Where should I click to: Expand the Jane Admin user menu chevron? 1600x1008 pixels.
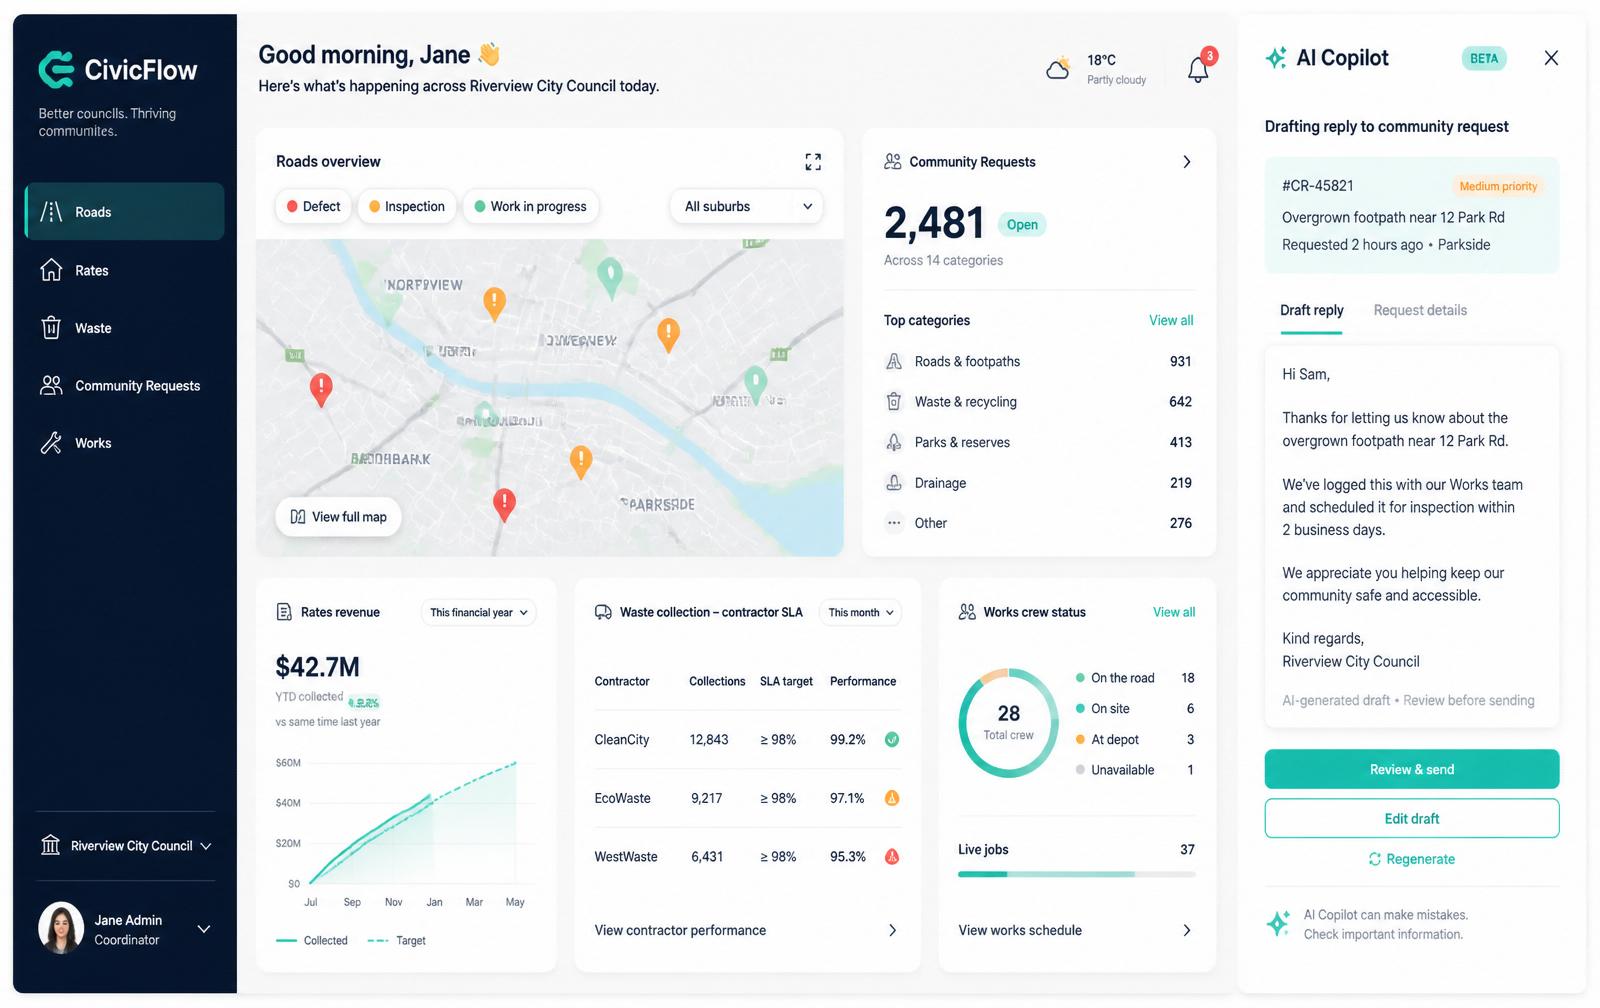pyautogui.click(x=204, y=929)
